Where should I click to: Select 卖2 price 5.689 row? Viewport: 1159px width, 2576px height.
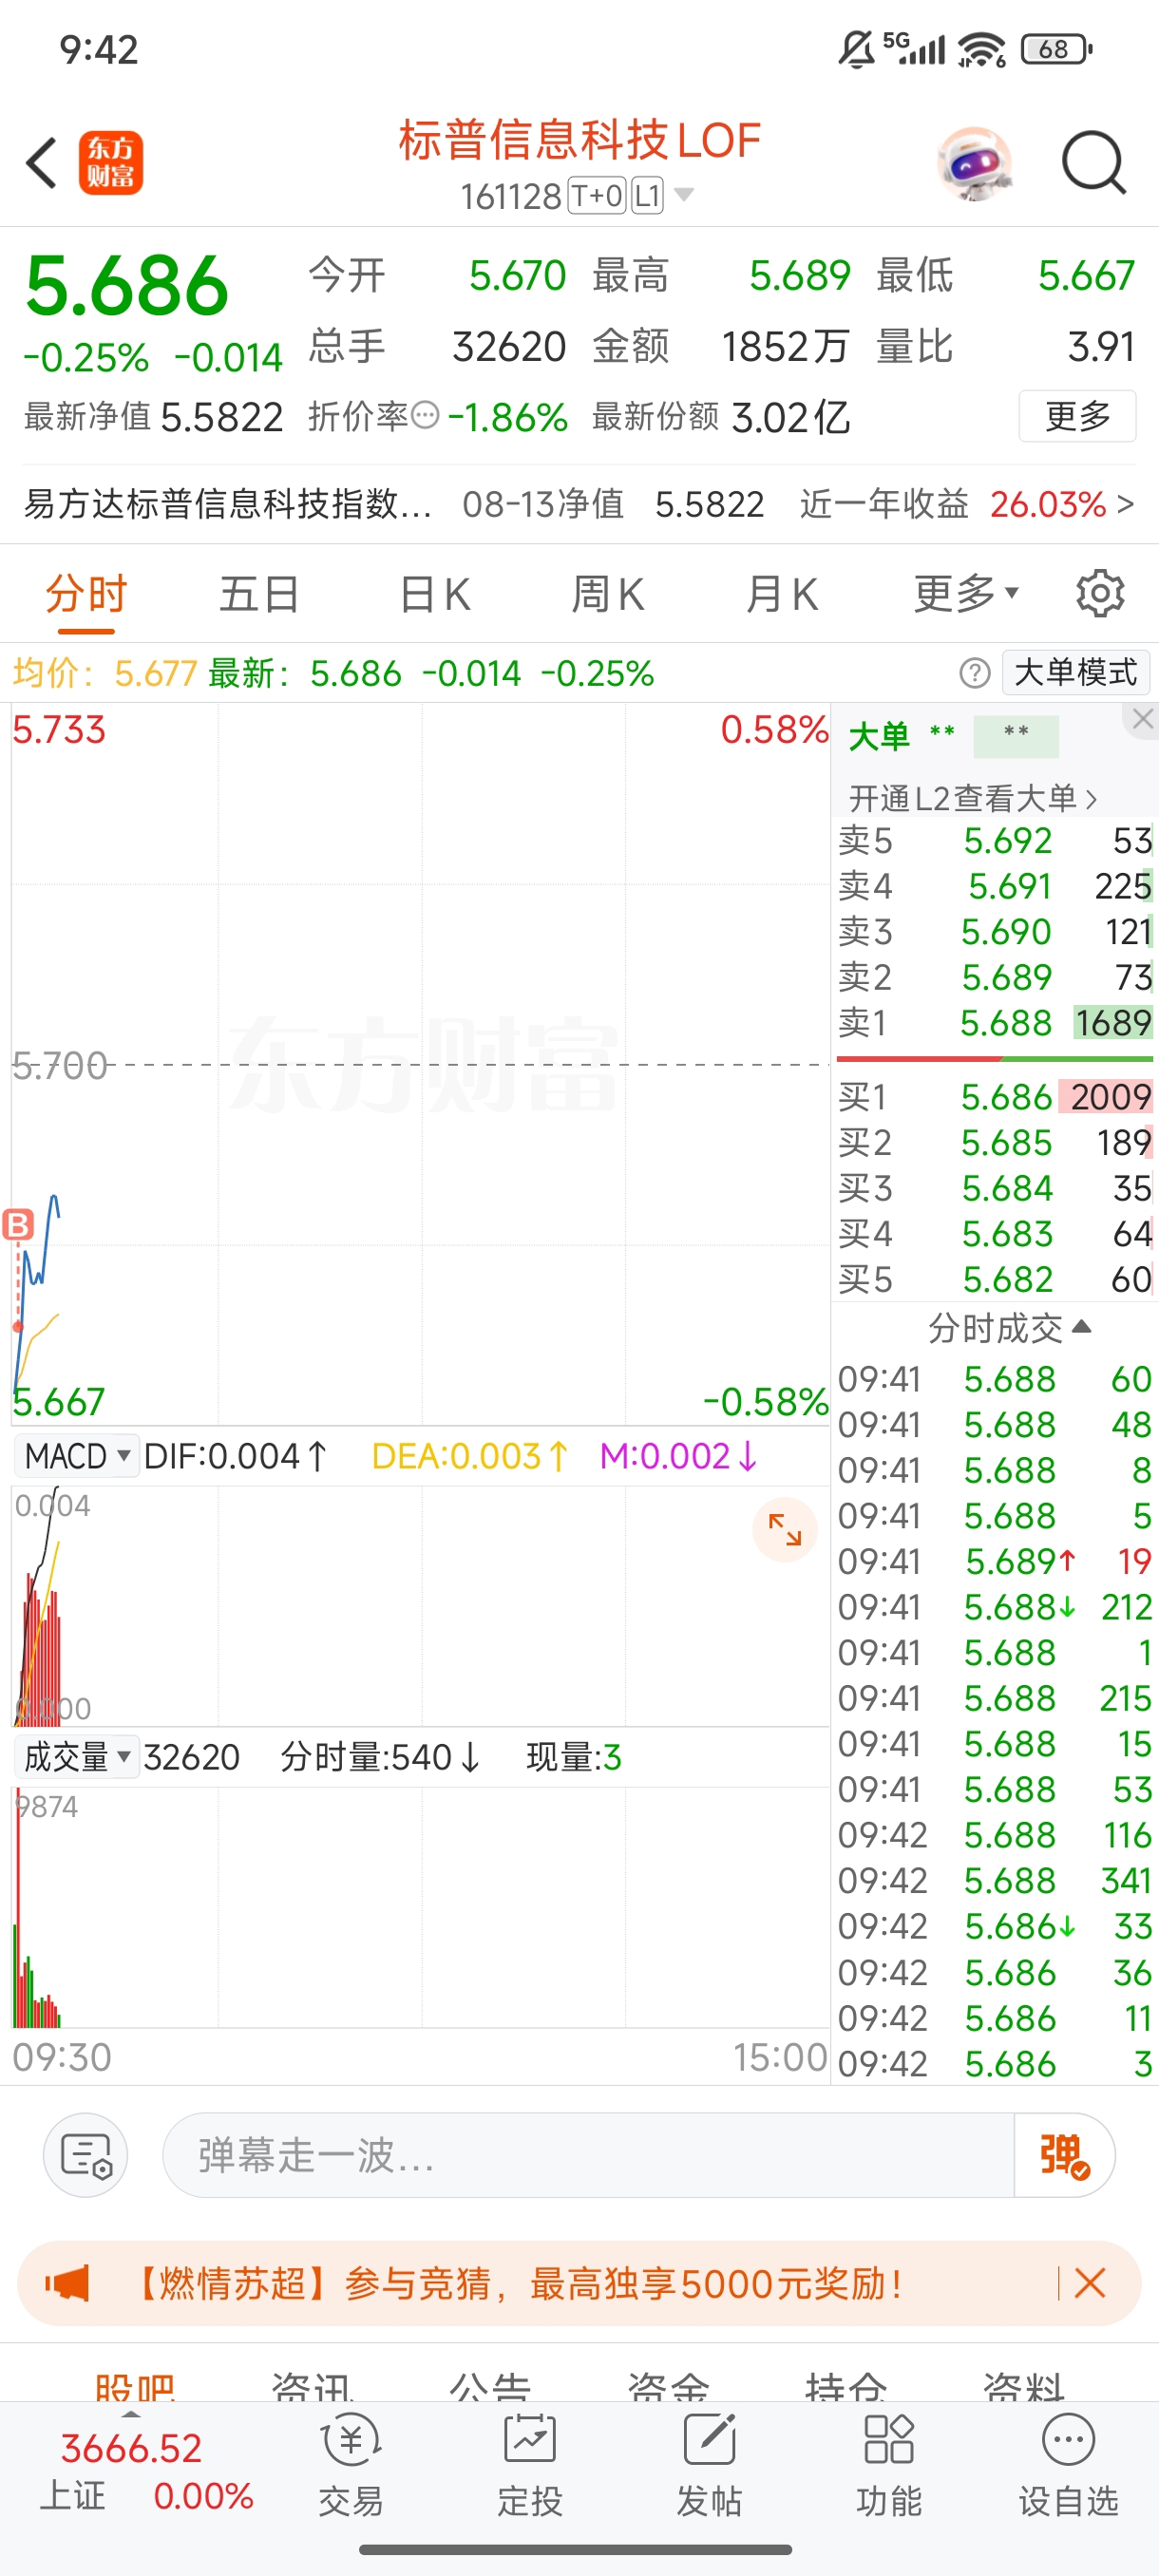(x=995, y=977)
